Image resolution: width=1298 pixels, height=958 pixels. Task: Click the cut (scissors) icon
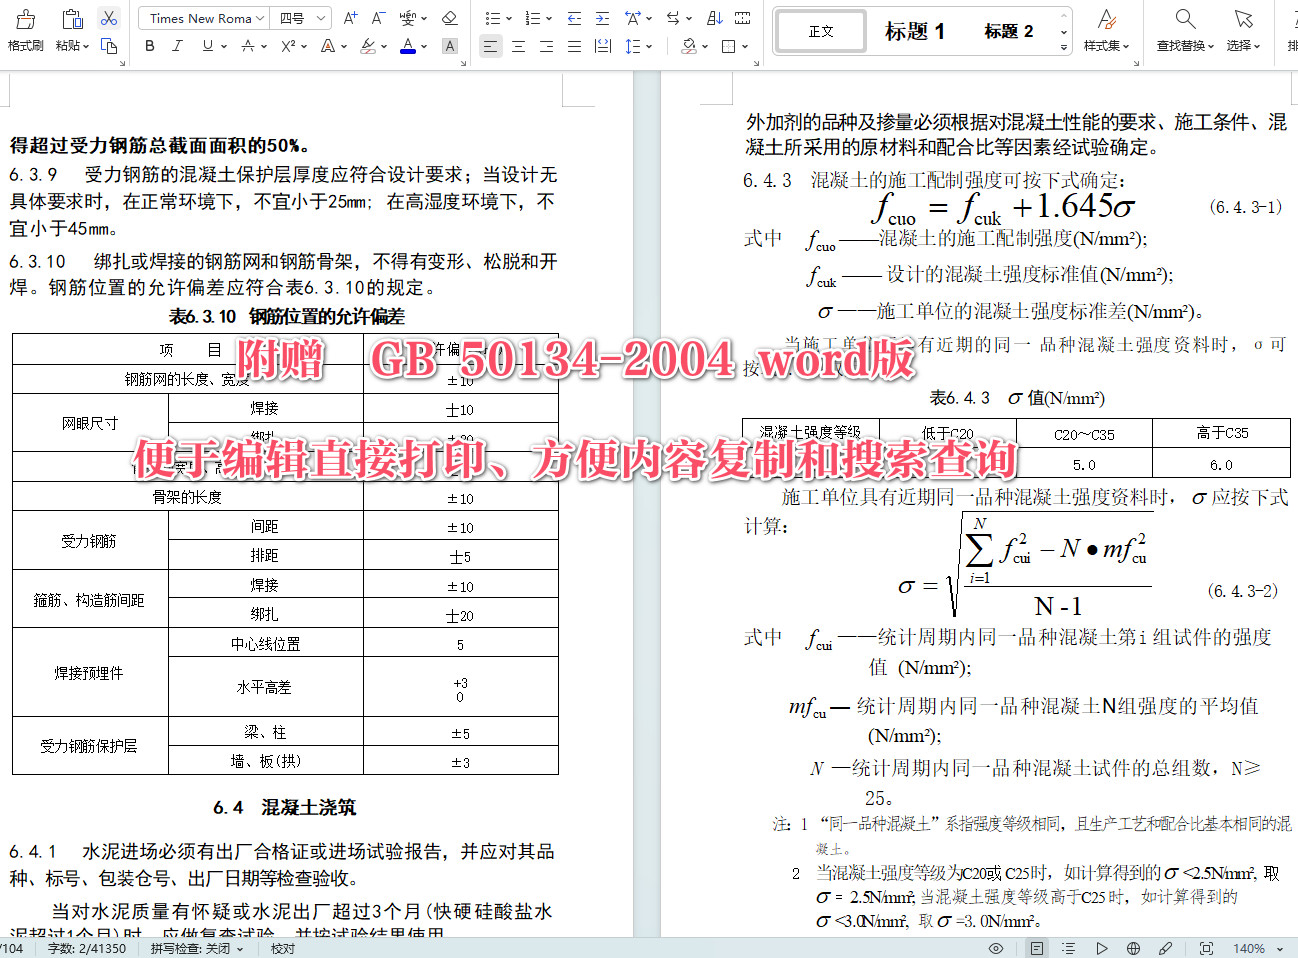click(109, 17)
